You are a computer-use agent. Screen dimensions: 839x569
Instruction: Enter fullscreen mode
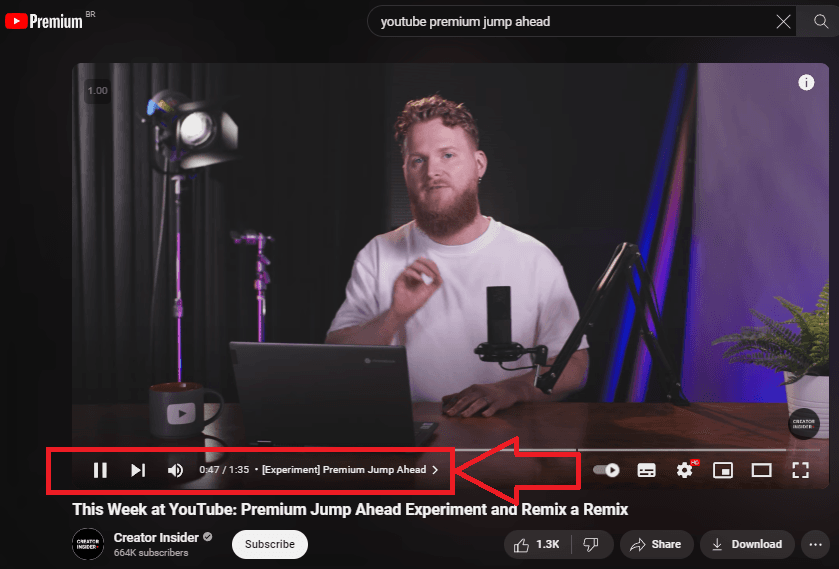coord(800,470)
